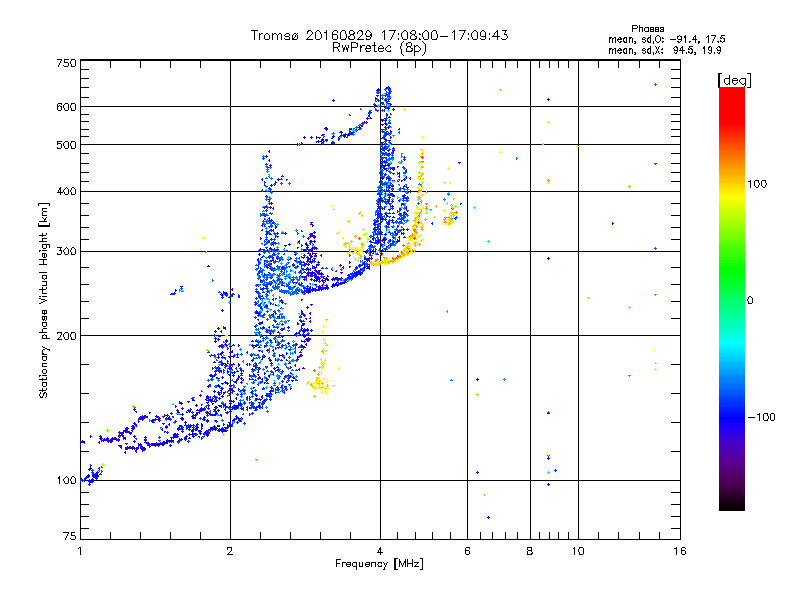Image resolution: width=800 pixels, height=600 pixels.
Task: Click the x-axis tick label "2"
Action: tap(230, 551)
